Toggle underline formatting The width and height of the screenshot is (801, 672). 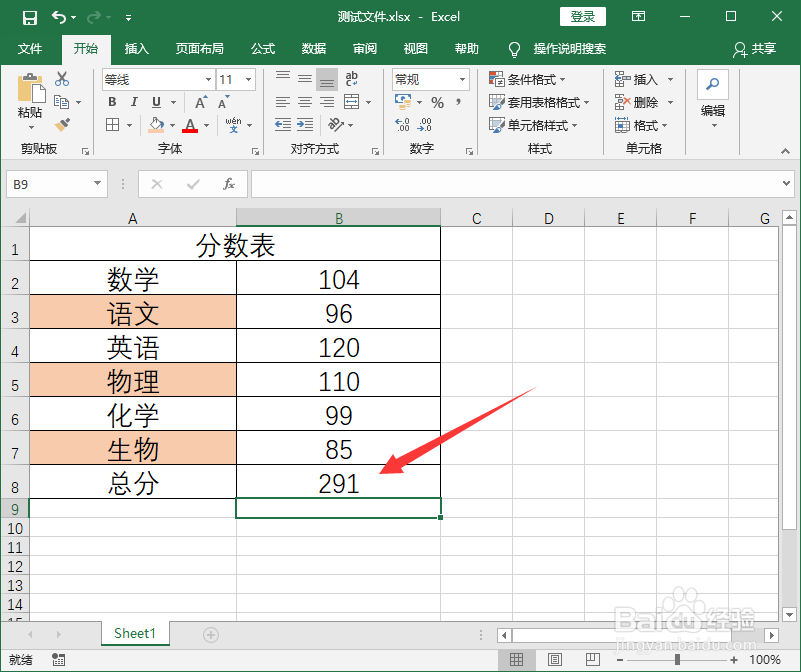pos(155,102)
